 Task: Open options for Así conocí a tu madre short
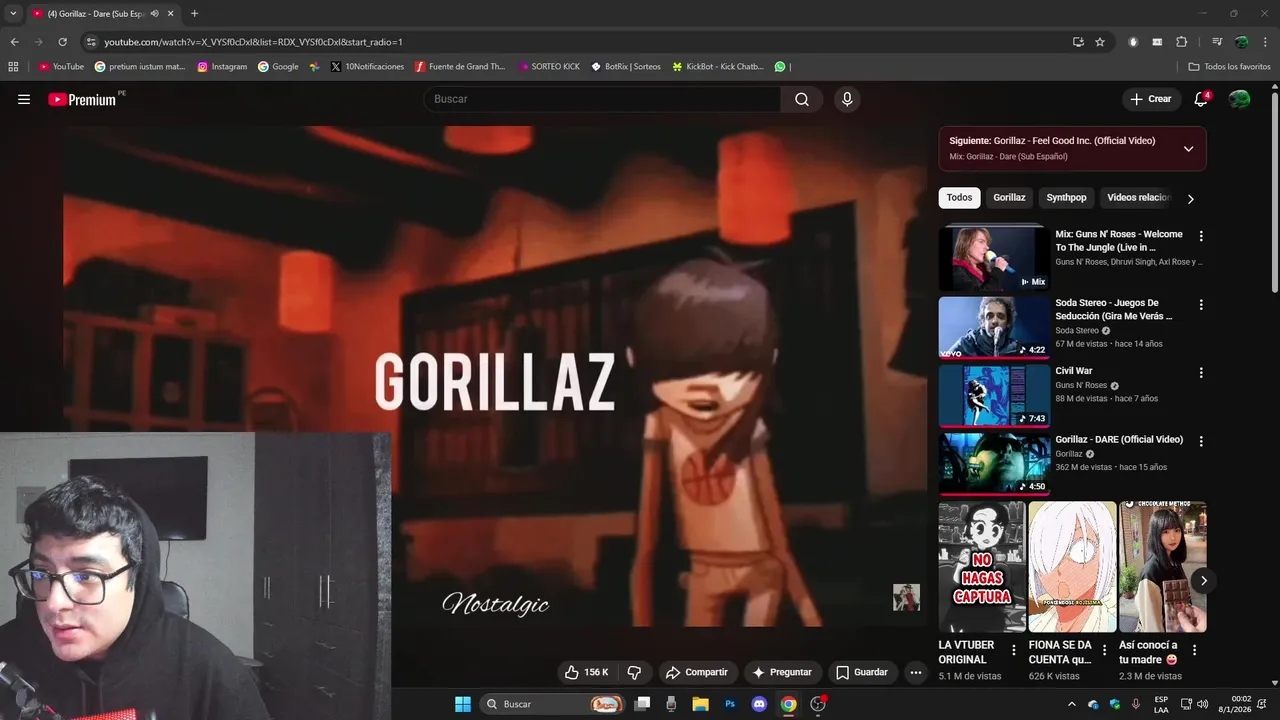pos(1194,651)
